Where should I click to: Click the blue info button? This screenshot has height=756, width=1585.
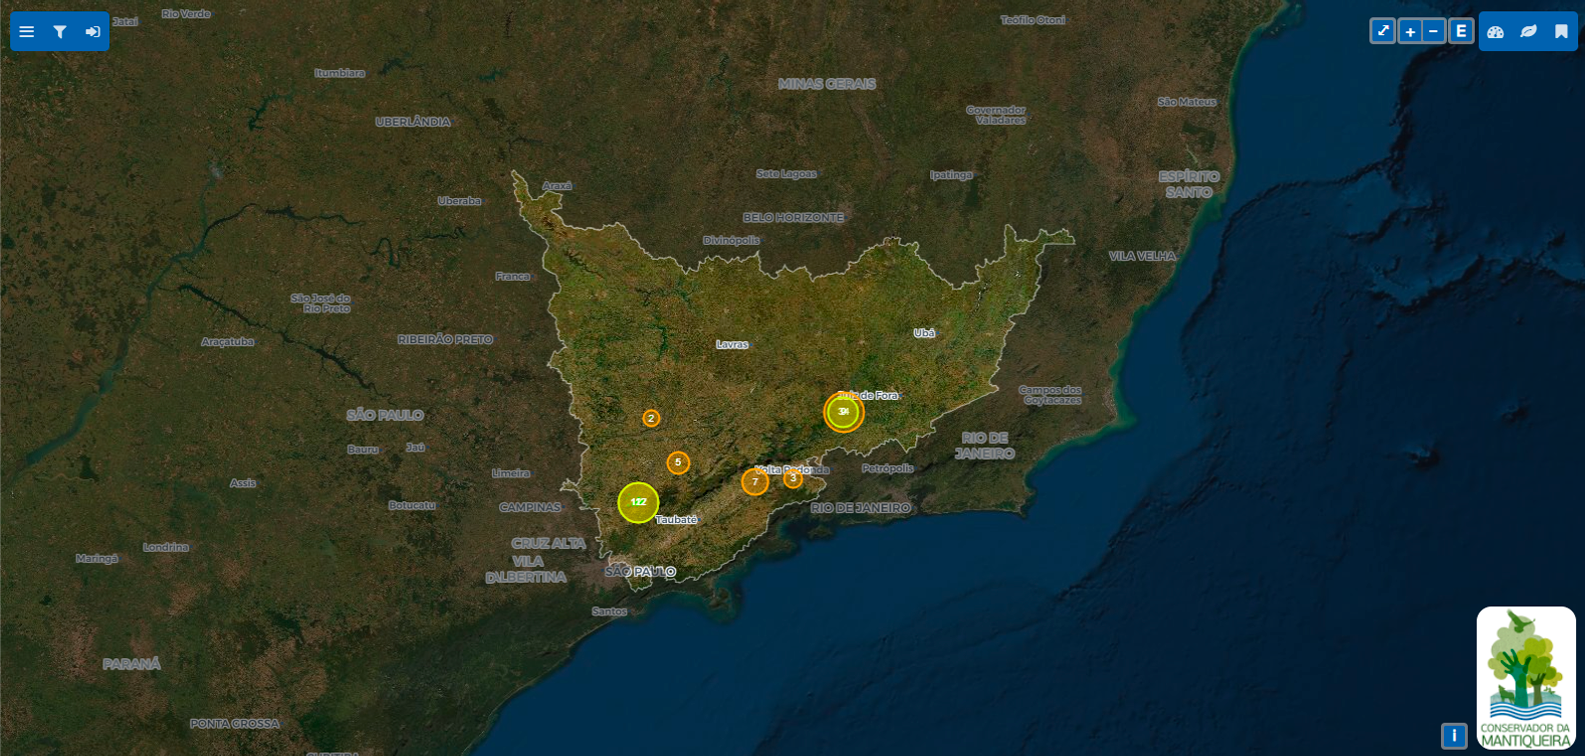(x=1454, y=736)
